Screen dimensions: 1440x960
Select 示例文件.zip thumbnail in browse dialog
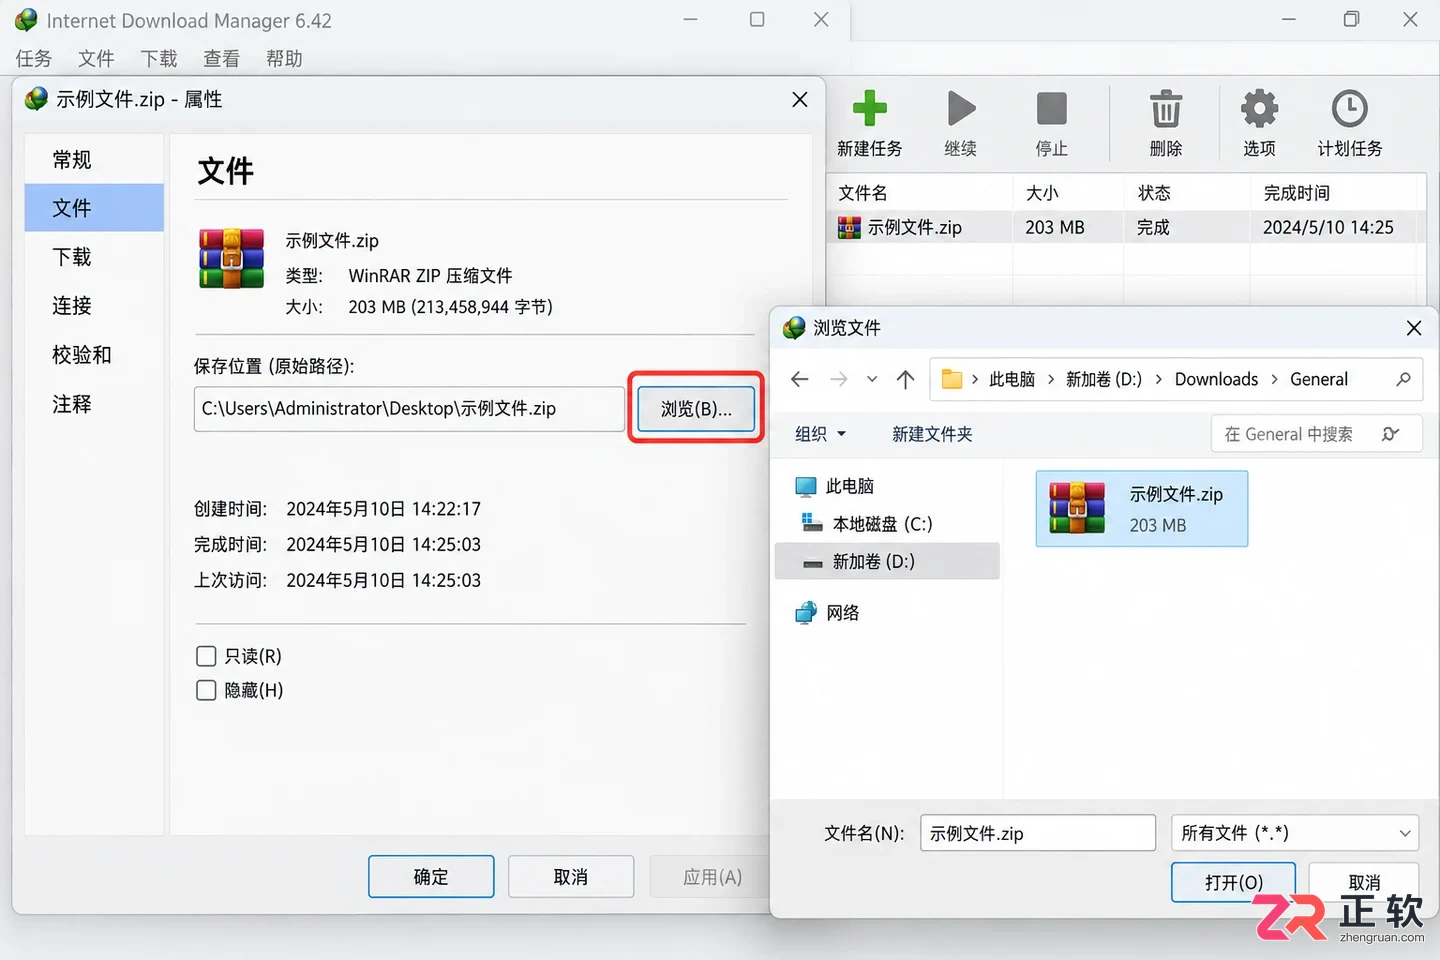point(1141,508)
